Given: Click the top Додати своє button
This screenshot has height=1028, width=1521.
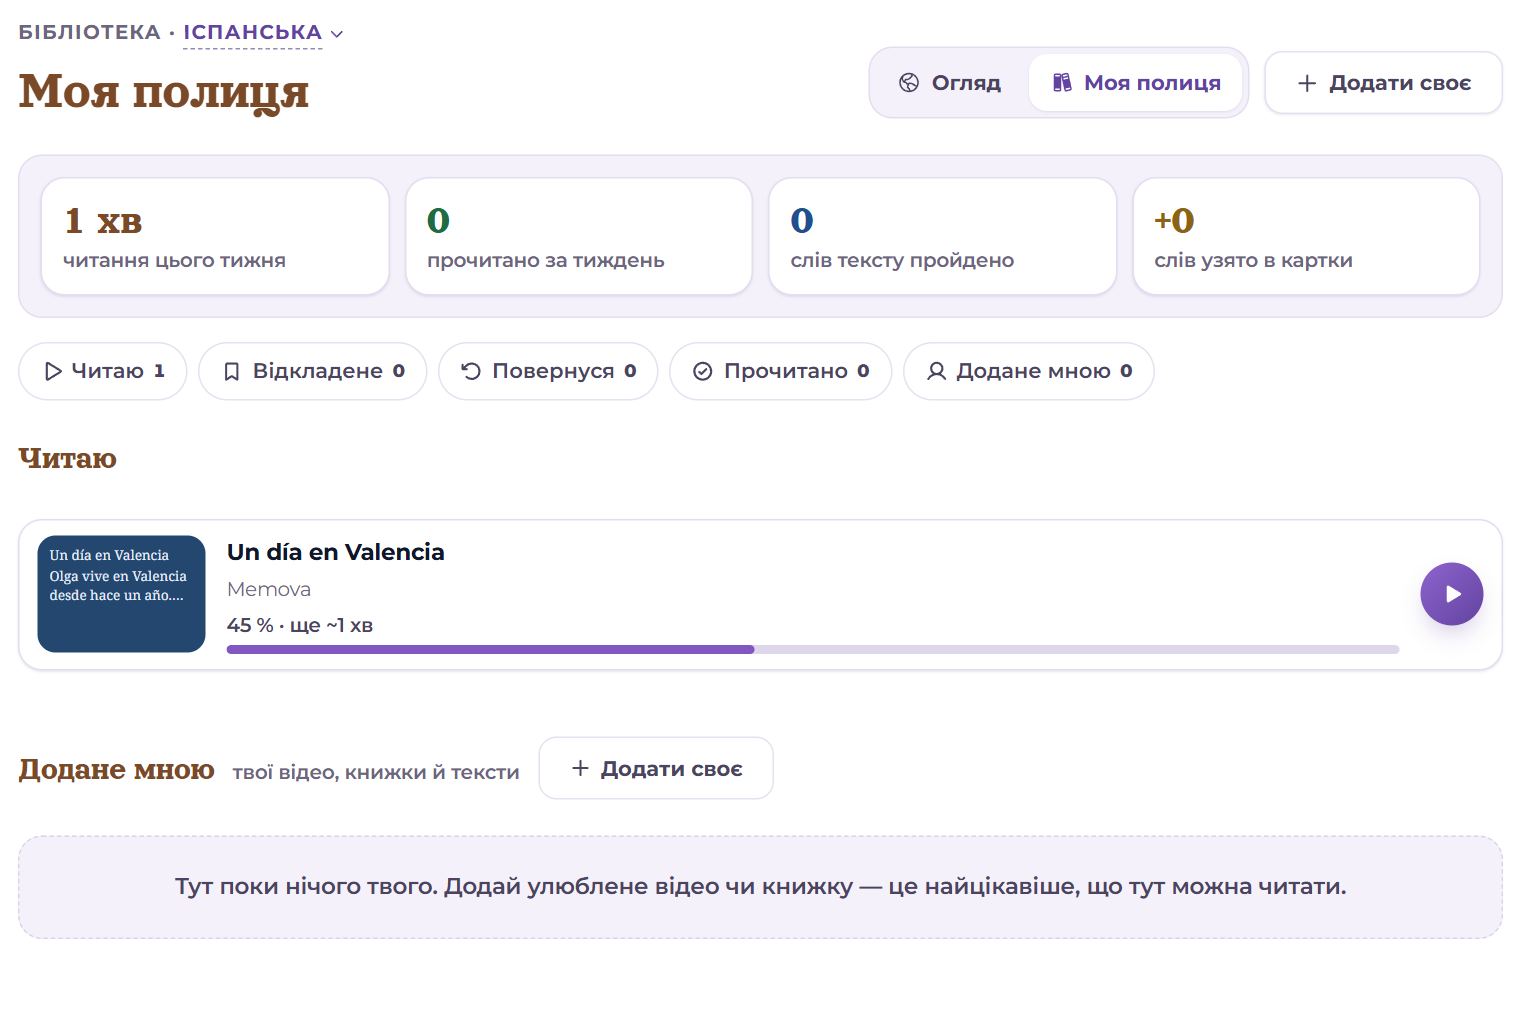Looking at the screenshot, I should click(1383, 83).
